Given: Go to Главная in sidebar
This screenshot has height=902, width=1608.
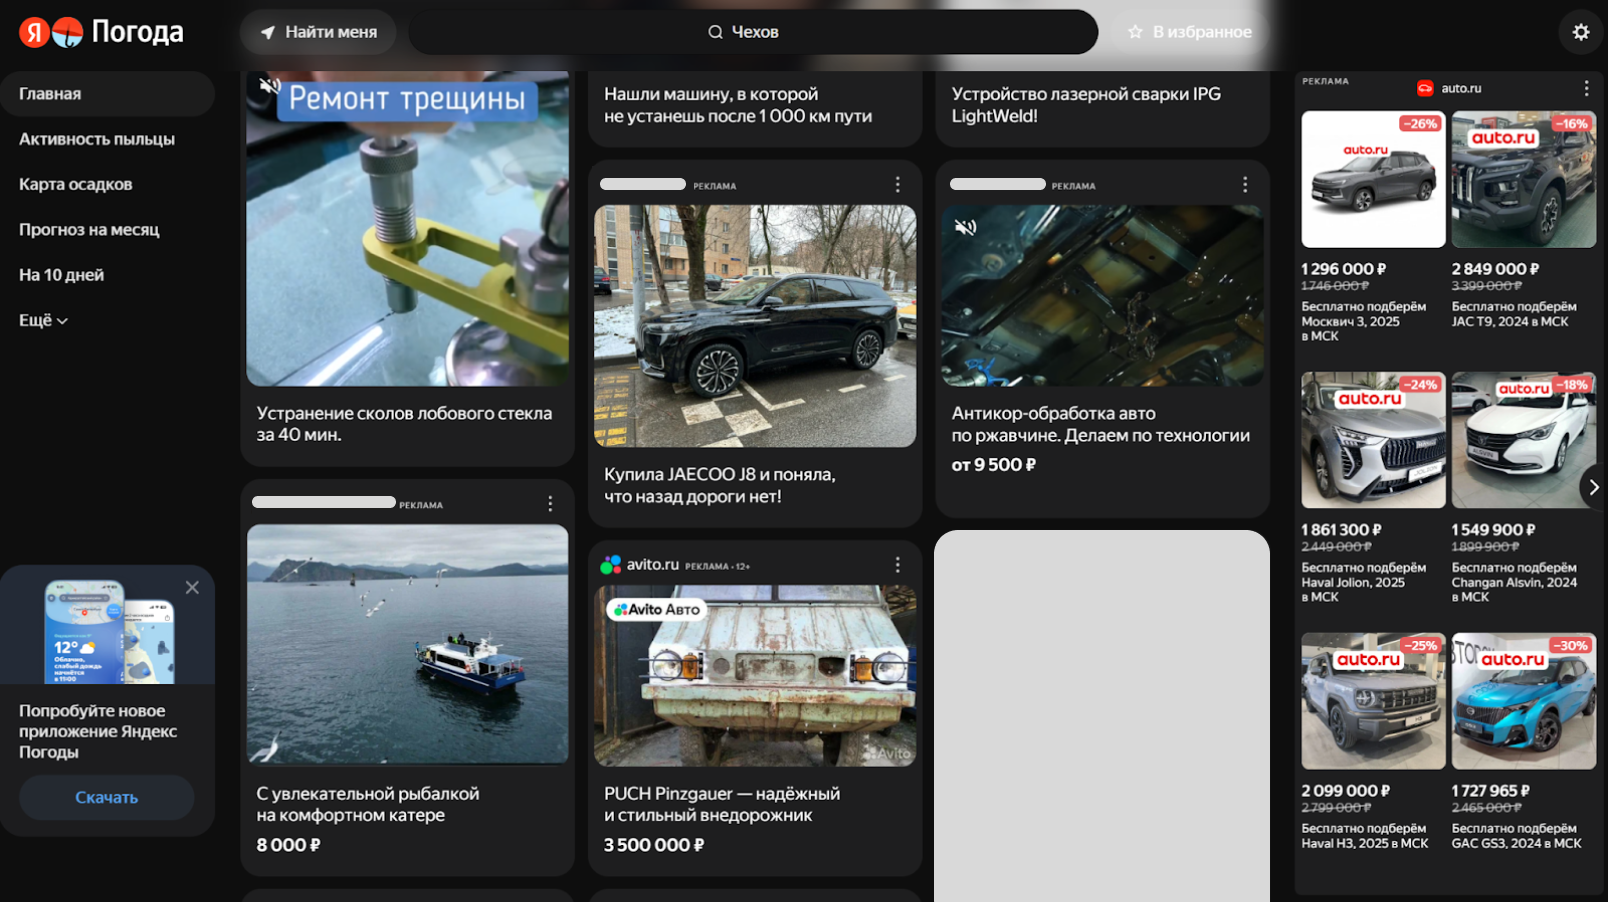Looking at the screenshot, I should click(107, 94).
